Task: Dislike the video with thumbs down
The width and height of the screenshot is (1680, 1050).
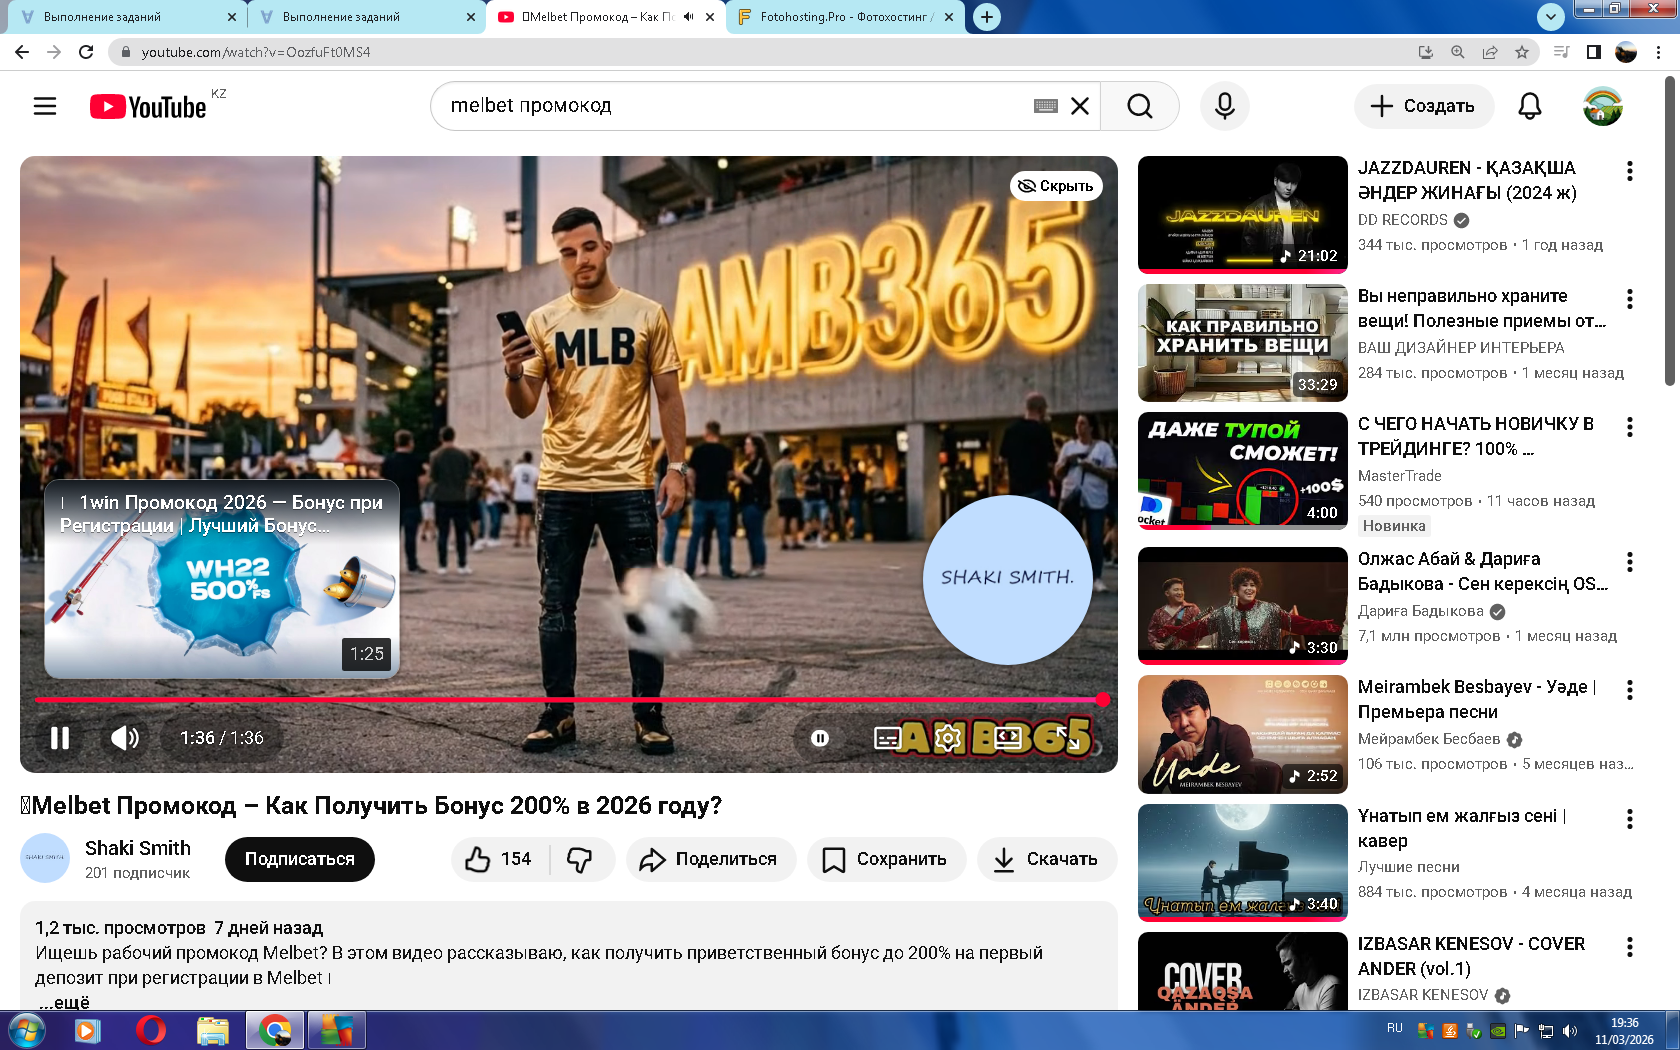Action: [580, 859]
